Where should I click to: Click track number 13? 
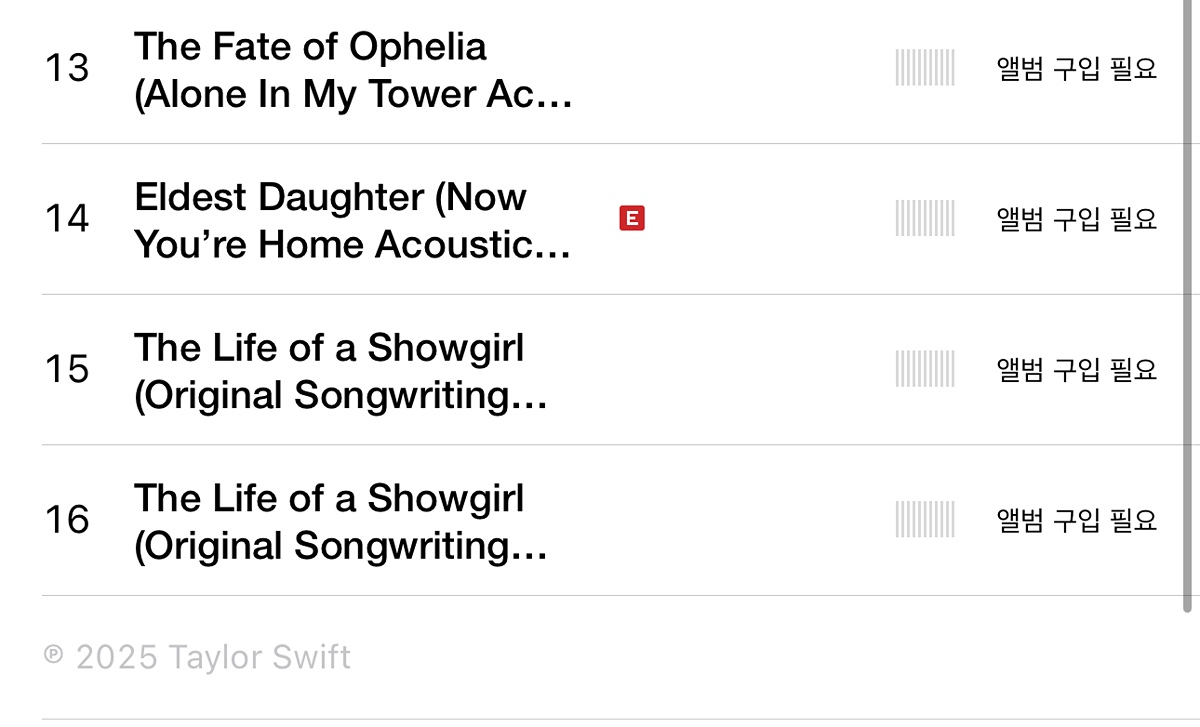coord(67,68)
